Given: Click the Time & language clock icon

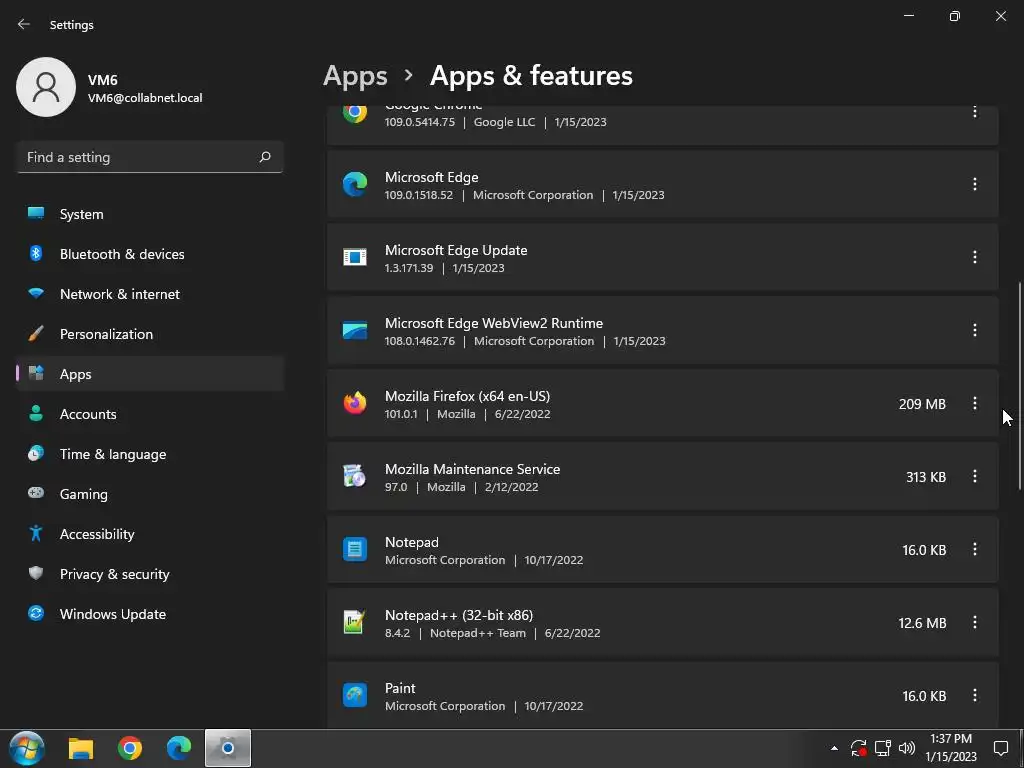Looking at the screenshot, I should click(36, 453).
